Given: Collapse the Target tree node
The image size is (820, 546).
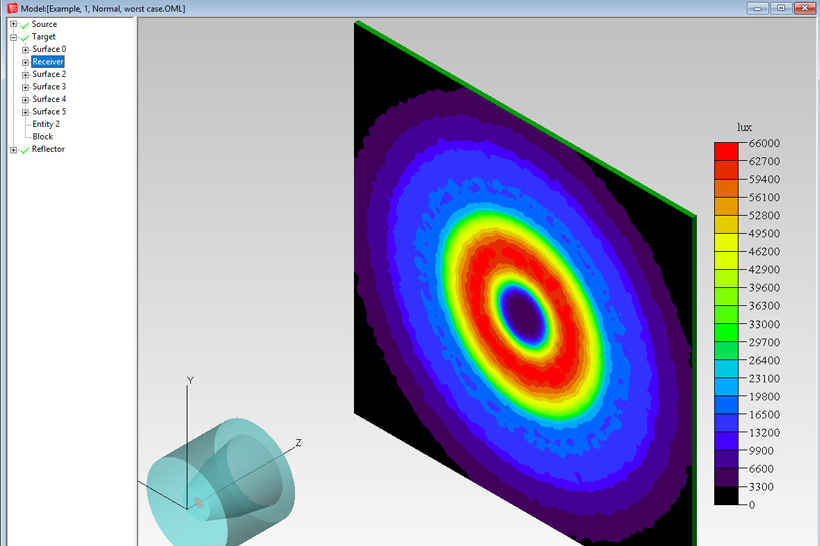Looking at the screenshot, I should point(13,37).
